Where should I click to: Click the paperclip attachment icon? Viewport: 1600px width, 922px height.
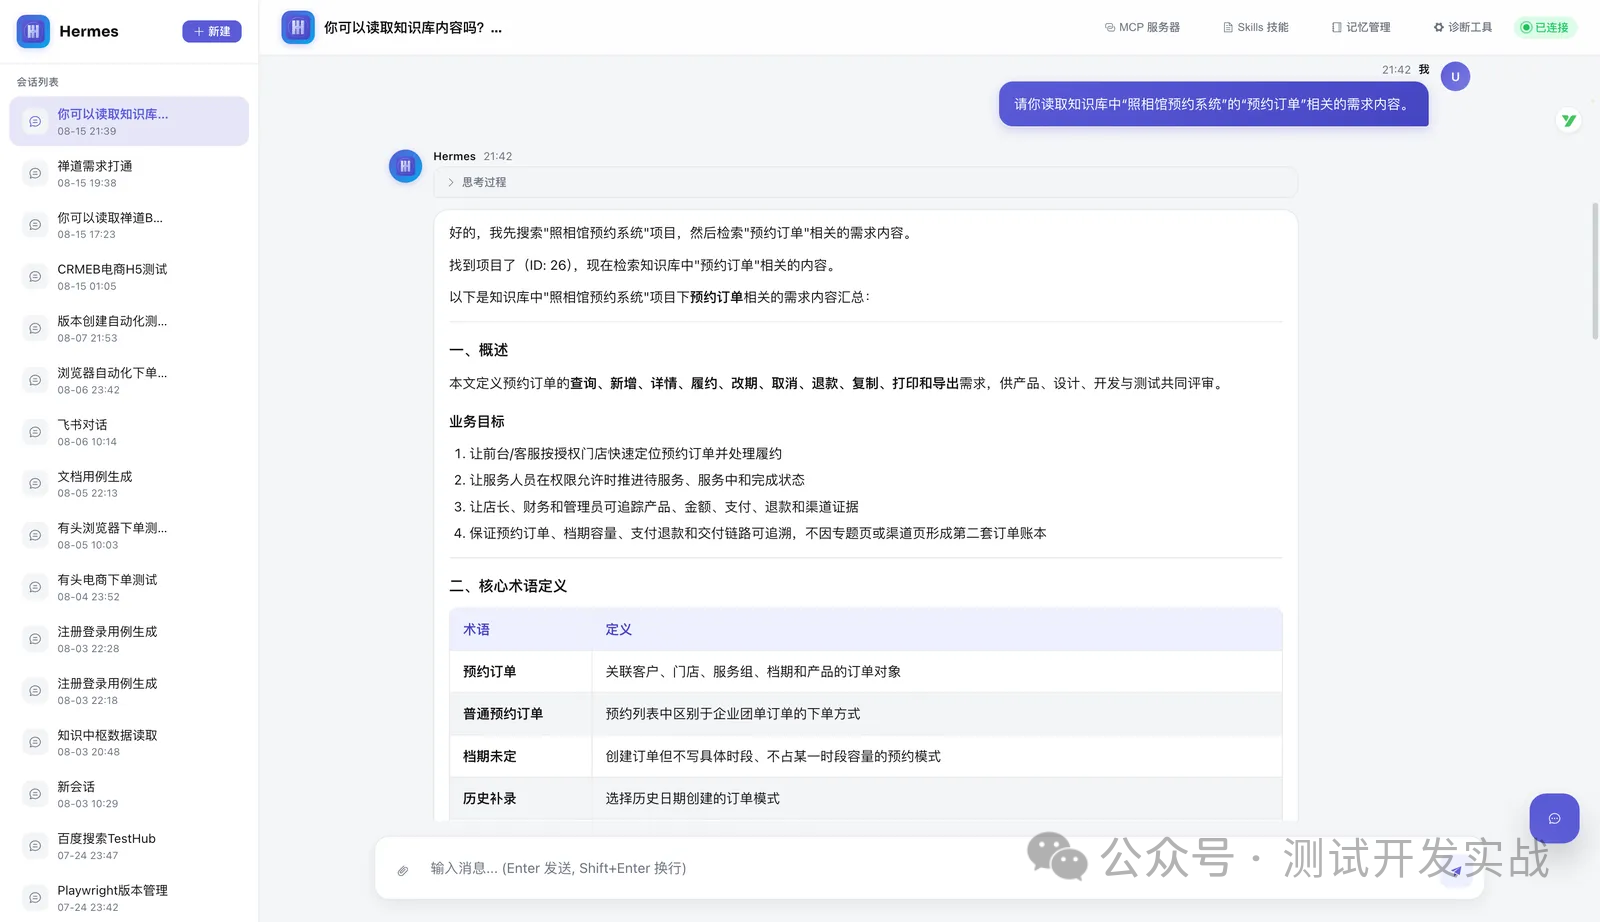(x=402, y=869)
